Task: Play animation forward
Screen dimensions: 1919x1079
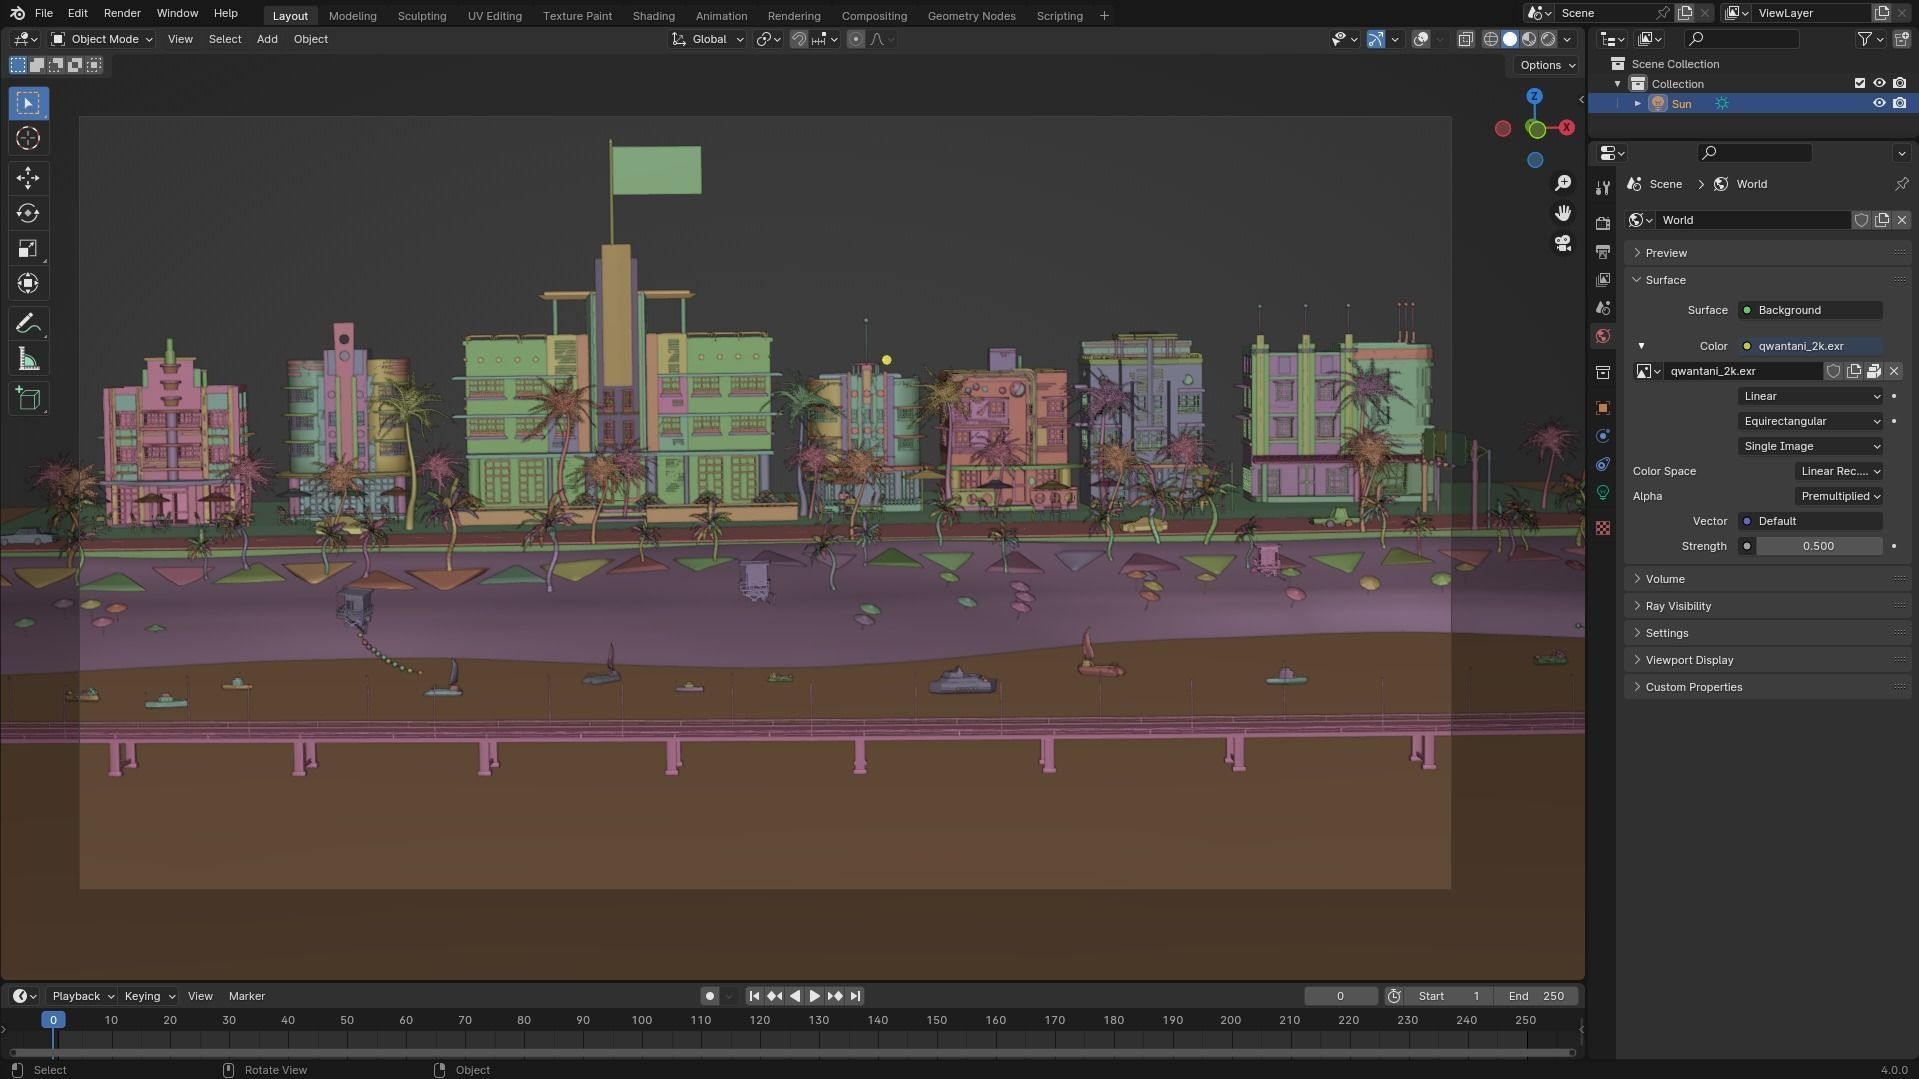Action: click(x=815, y=996)
